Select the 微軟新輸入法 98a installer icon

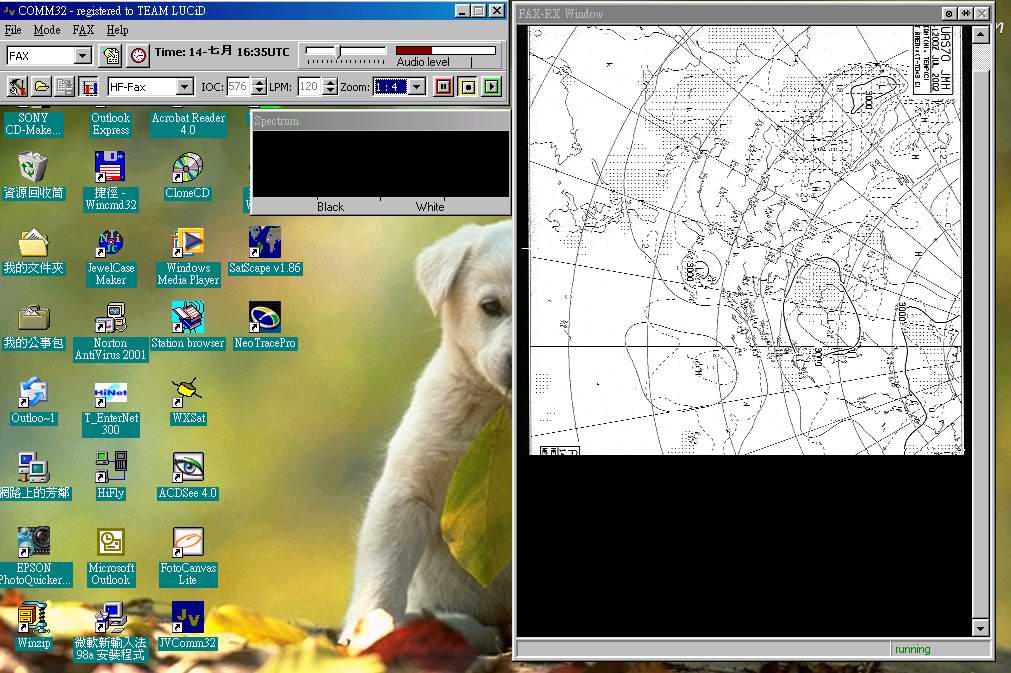tap(110, 631)
